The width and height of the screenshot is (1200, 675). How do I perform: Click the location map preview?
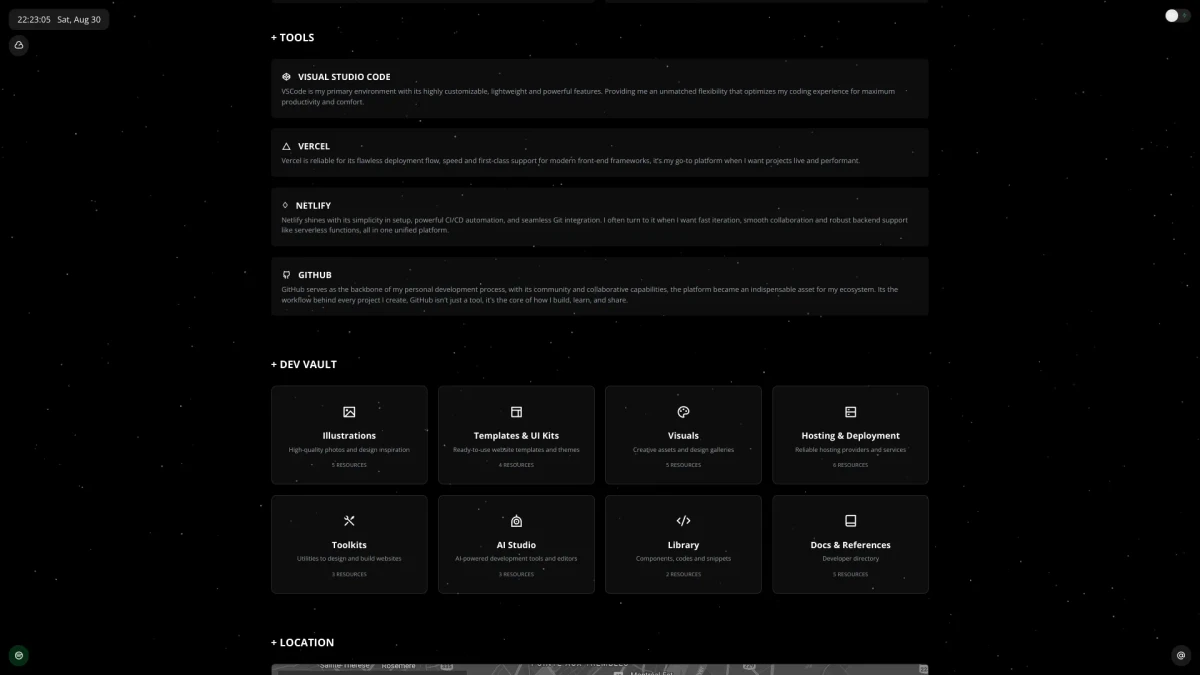pyautogui.click(x=600, y=669)
